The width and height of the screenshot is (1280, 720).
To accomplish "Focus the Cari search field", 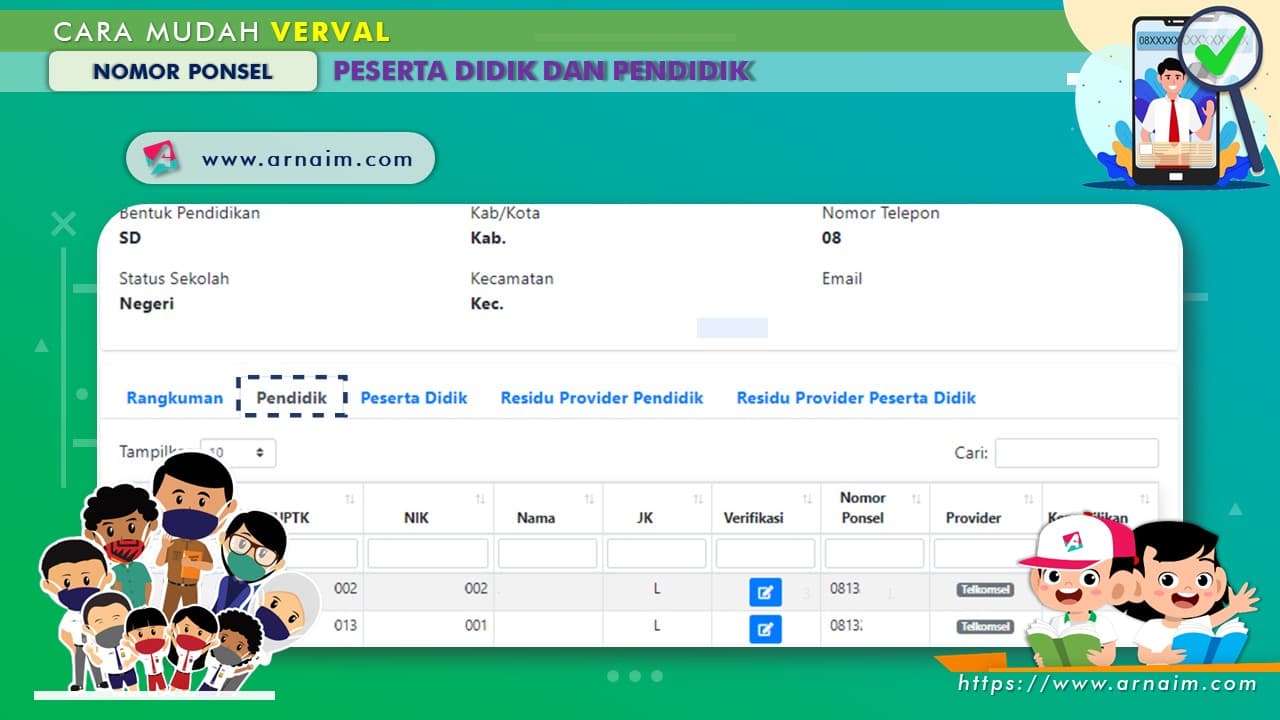I will (x=1076, y=453).
